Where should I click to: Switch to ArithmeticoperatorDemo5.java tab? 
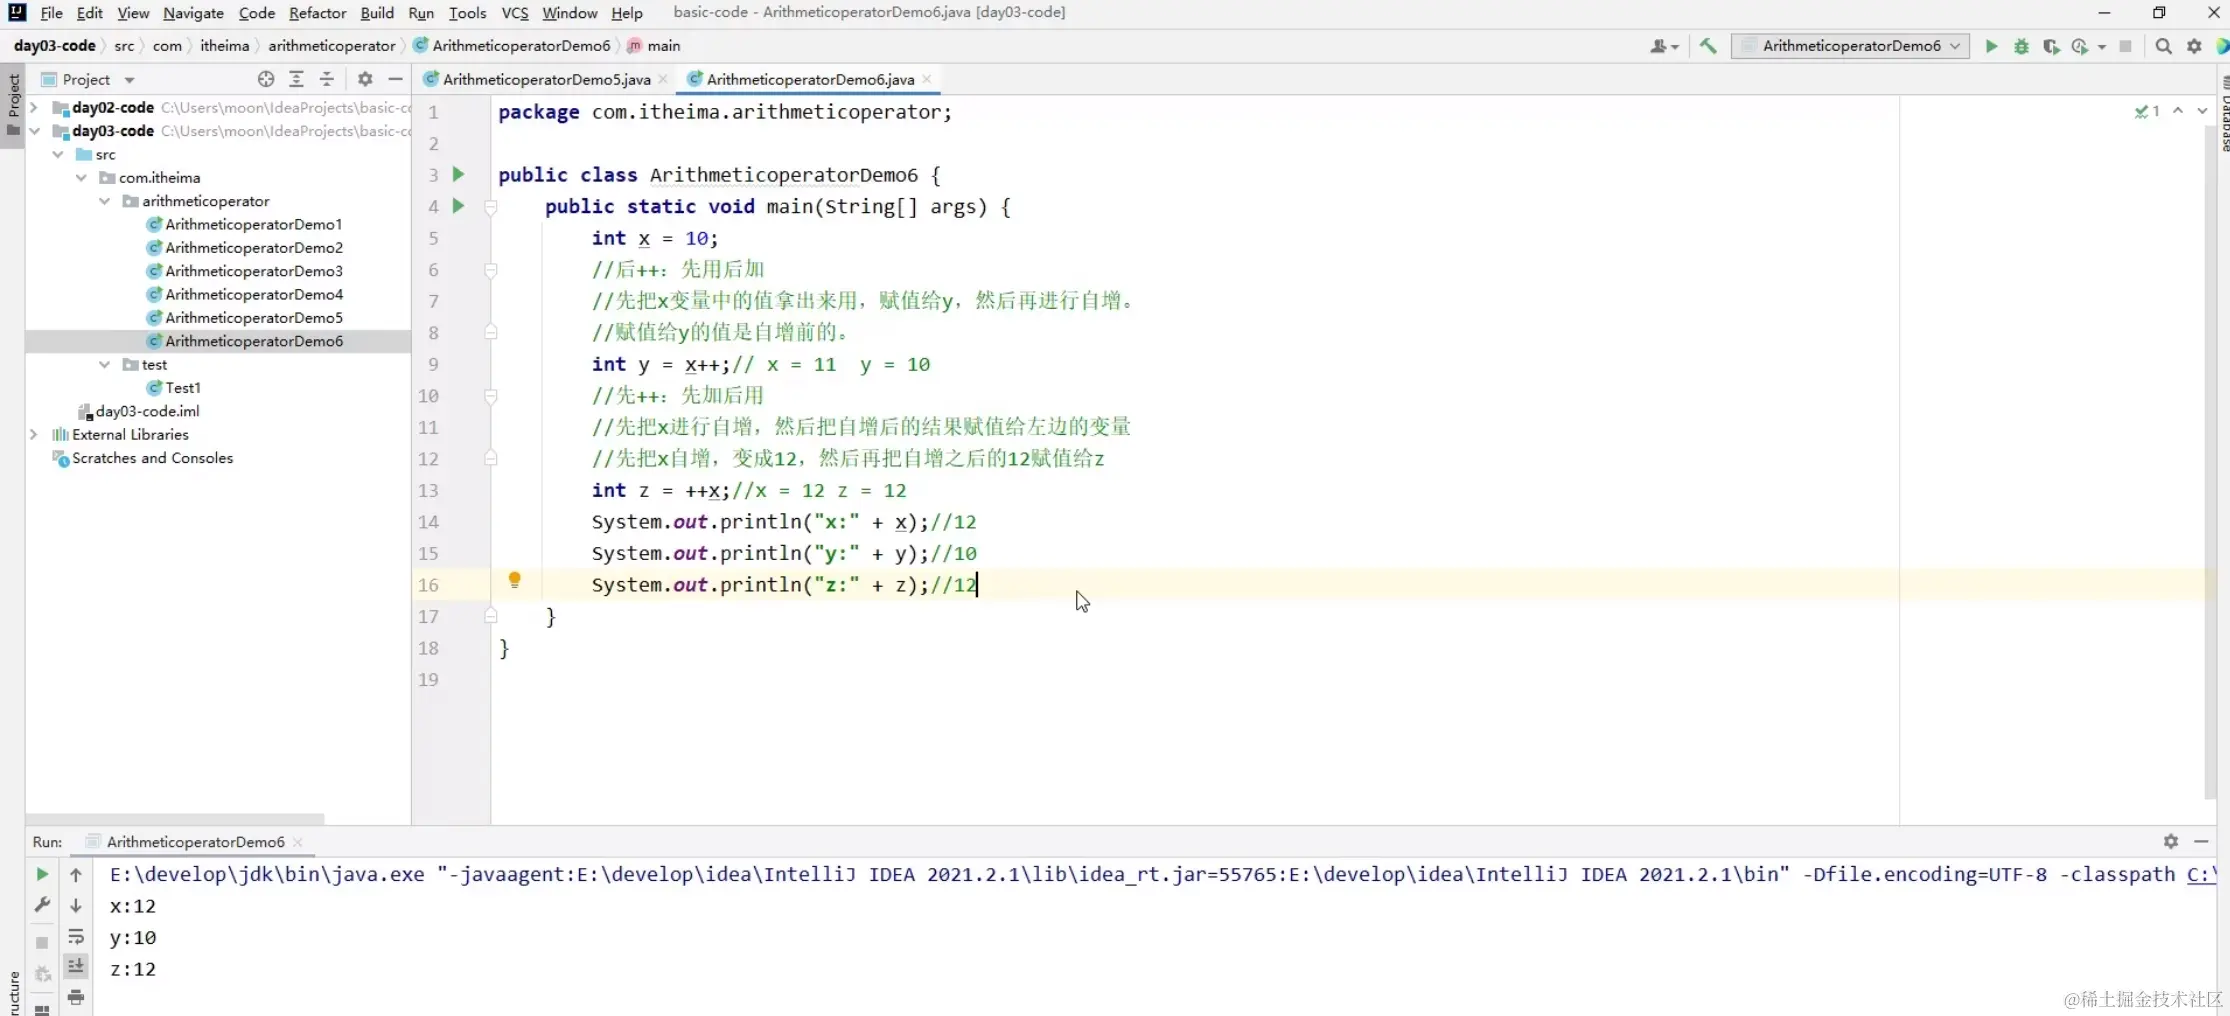tap(546, 79)
